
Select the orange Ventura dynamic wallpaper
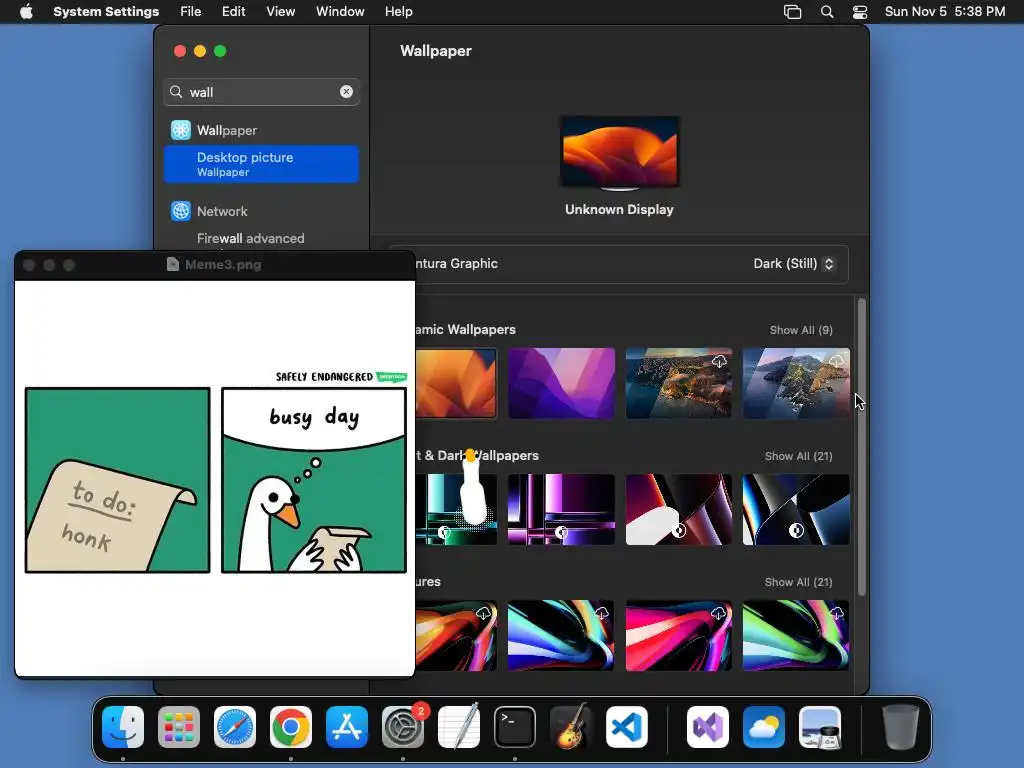456,383
